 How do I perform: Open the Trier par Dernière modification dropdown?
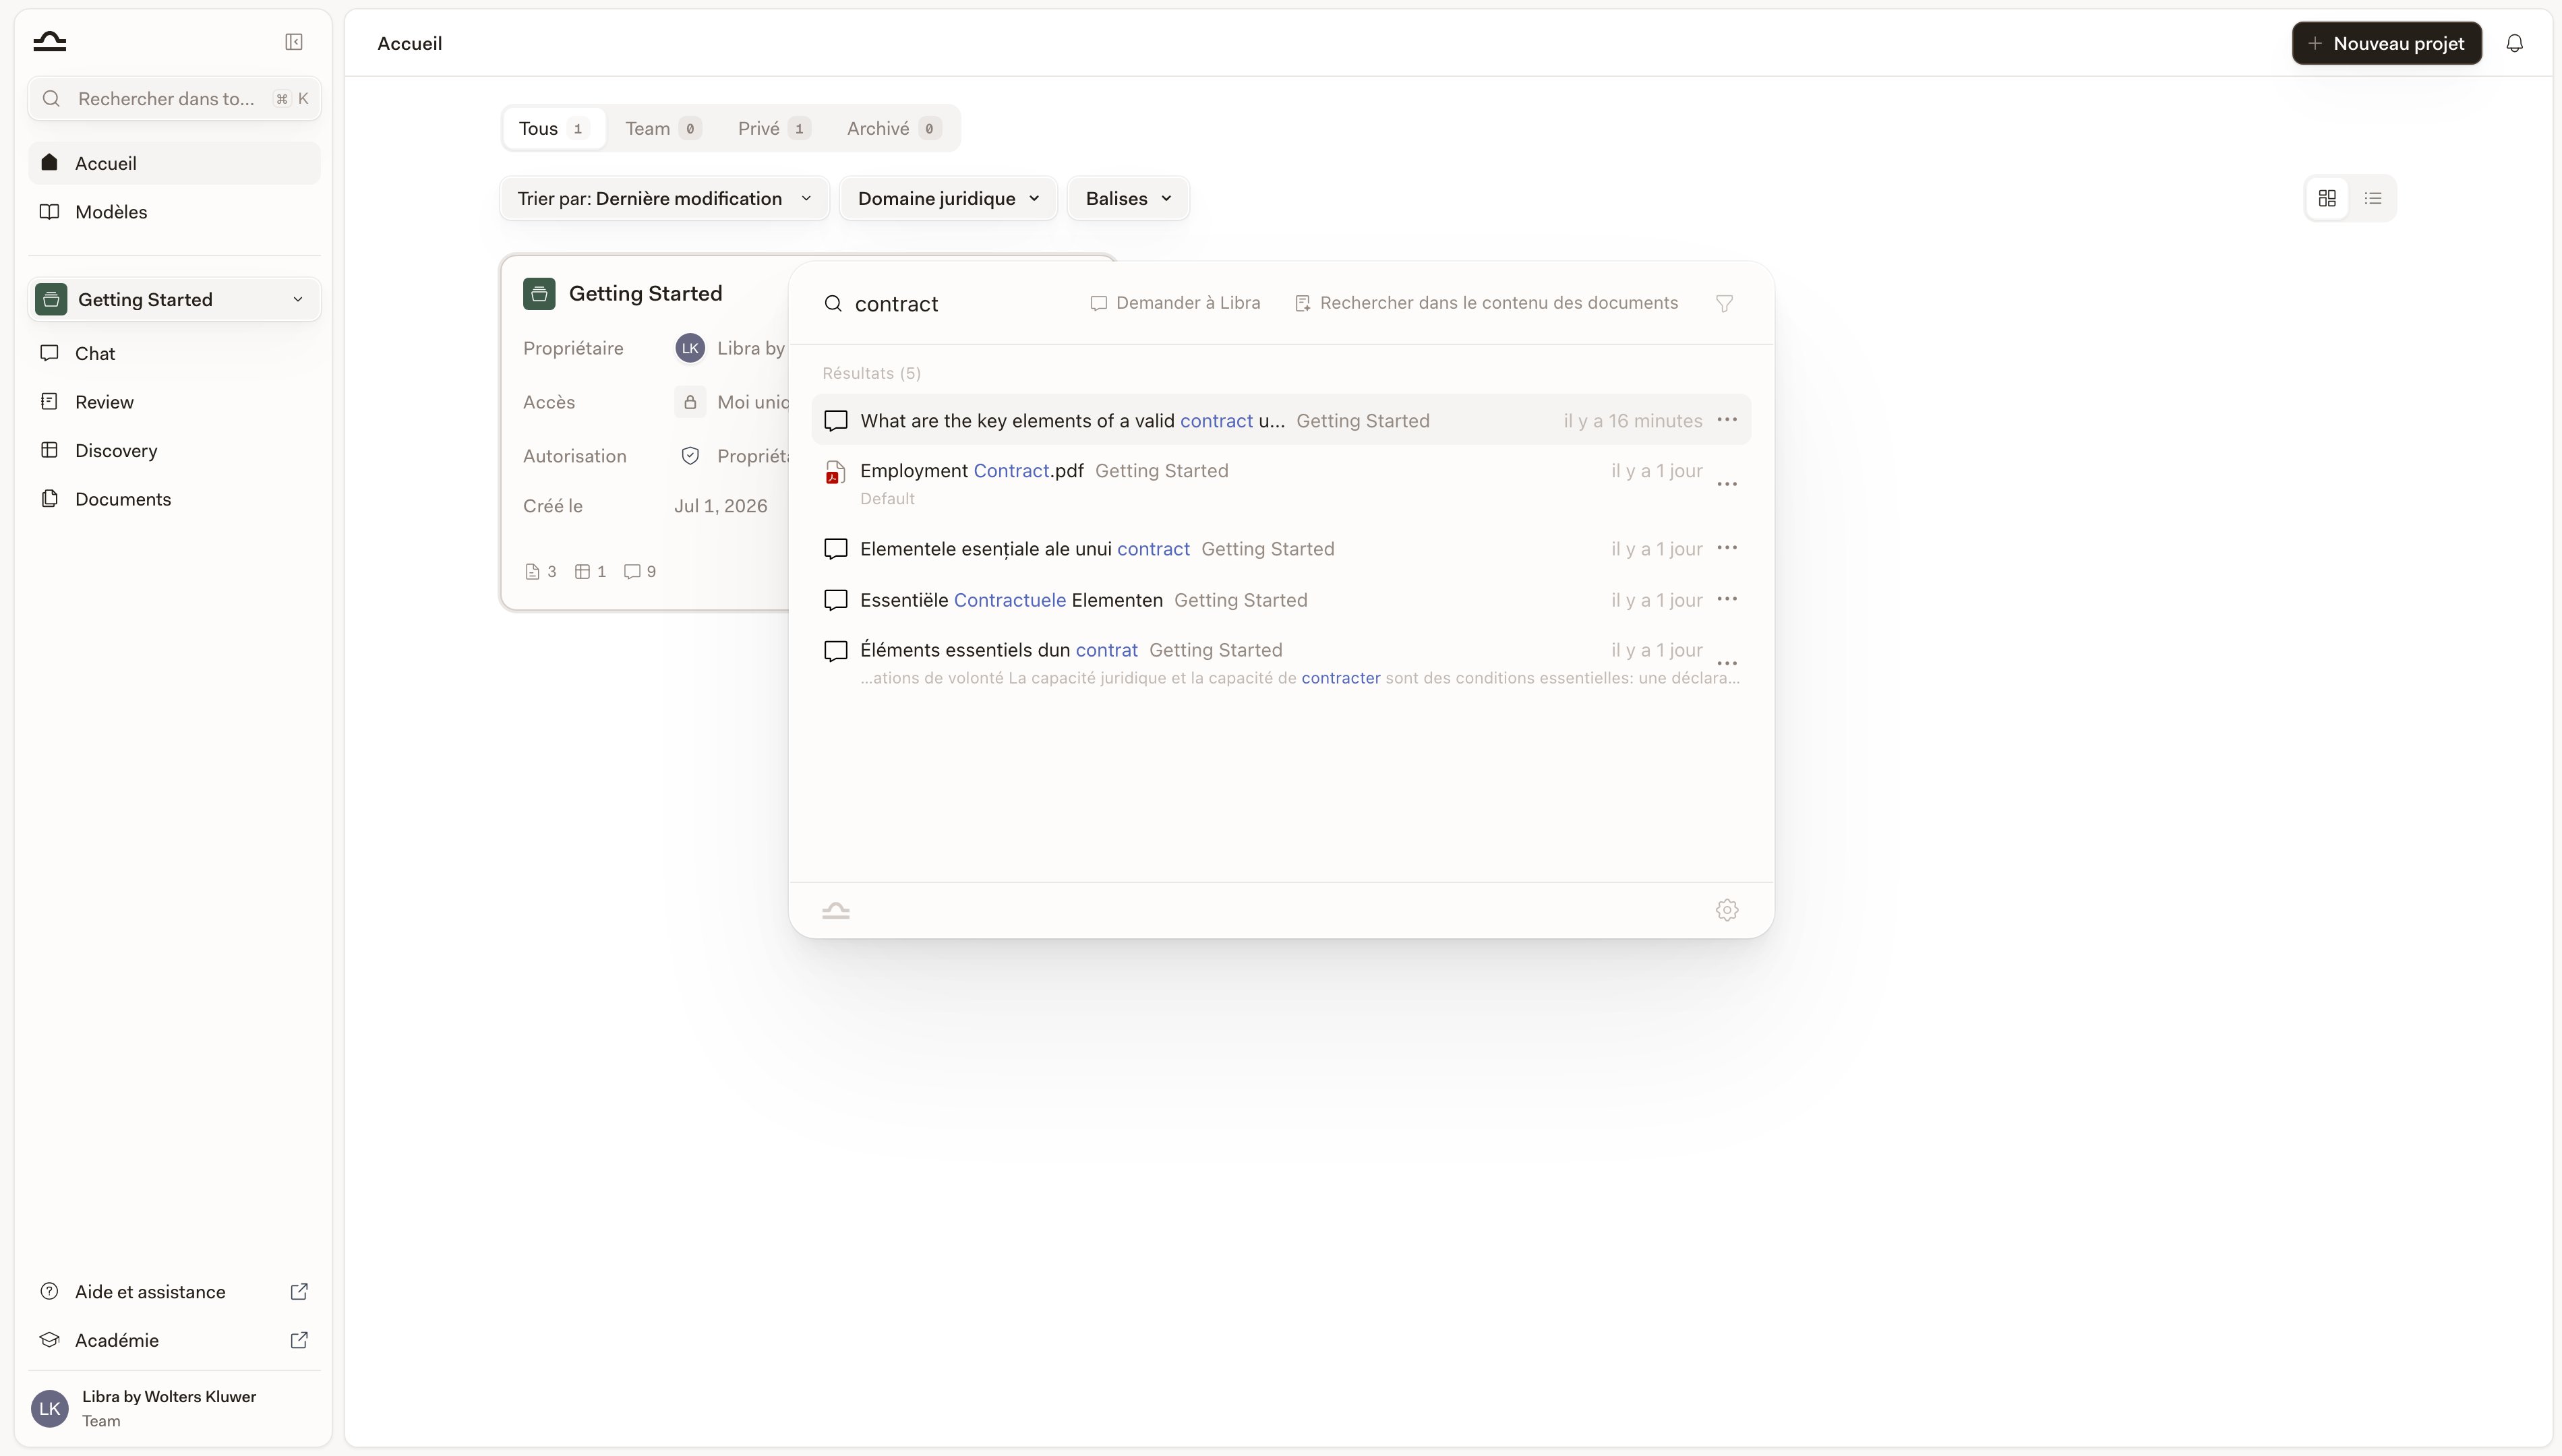[x=664, y=198]
